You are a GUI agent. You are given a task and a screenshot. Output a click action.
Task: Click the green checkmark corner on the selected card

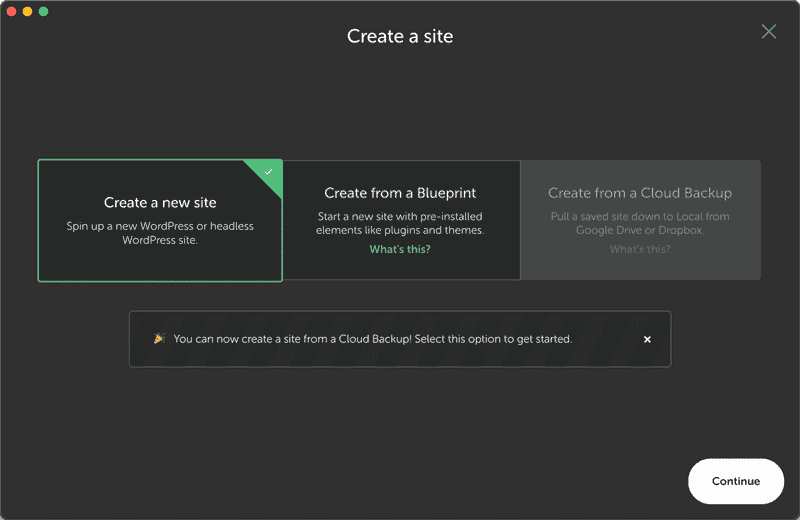(x=268, y=172)
